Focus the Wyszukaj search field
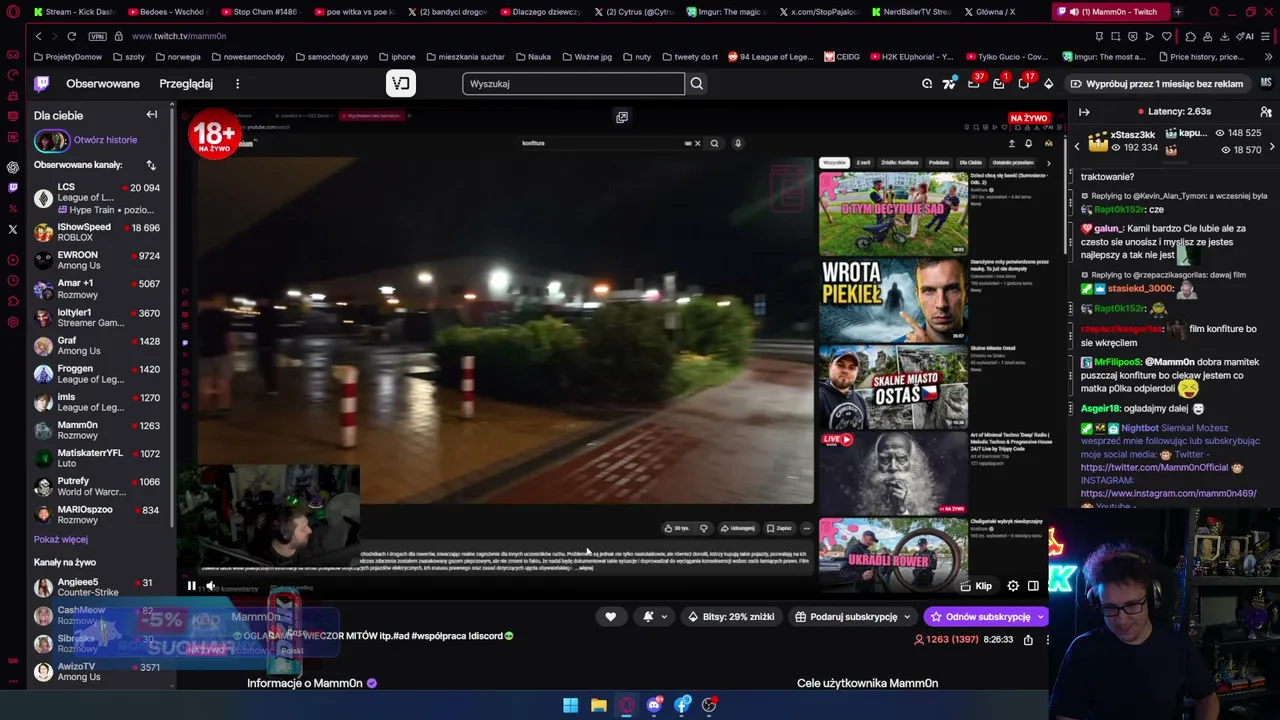The image size is (1280, 720). pyautogui.click(x=574, y=84)
